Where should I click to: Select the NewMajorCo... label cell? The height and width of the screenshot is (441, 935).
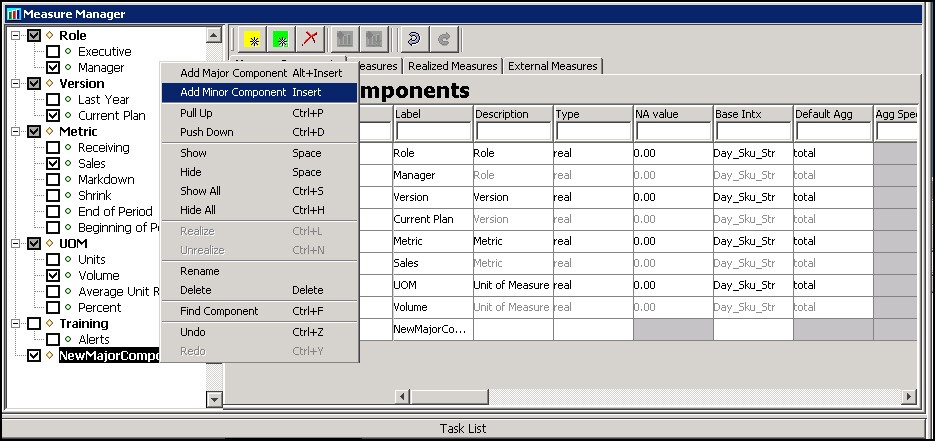[x=433, y=330]
